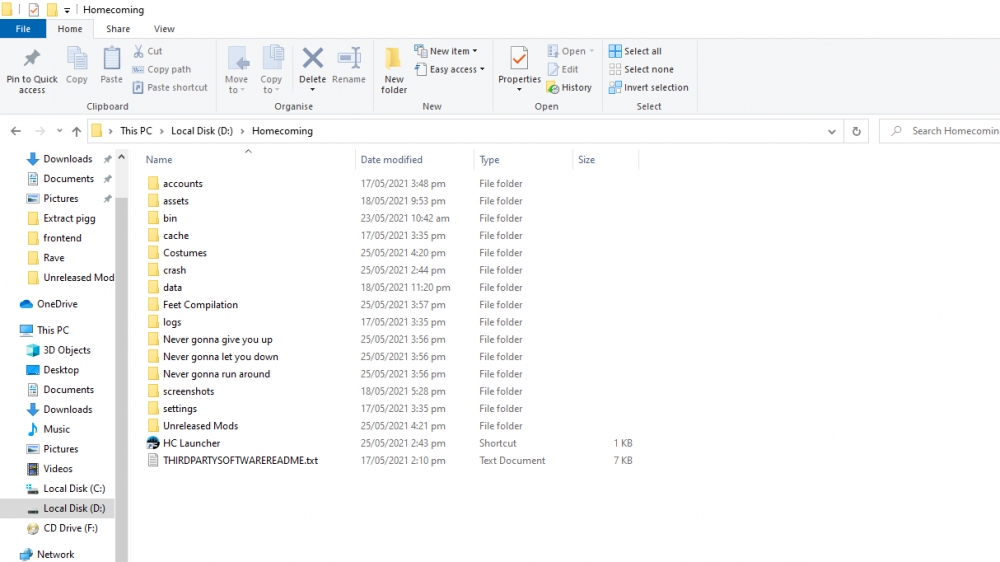1000x562 pixels.
Task: Open the Easy access dropdown
Action: click(450, 70)
